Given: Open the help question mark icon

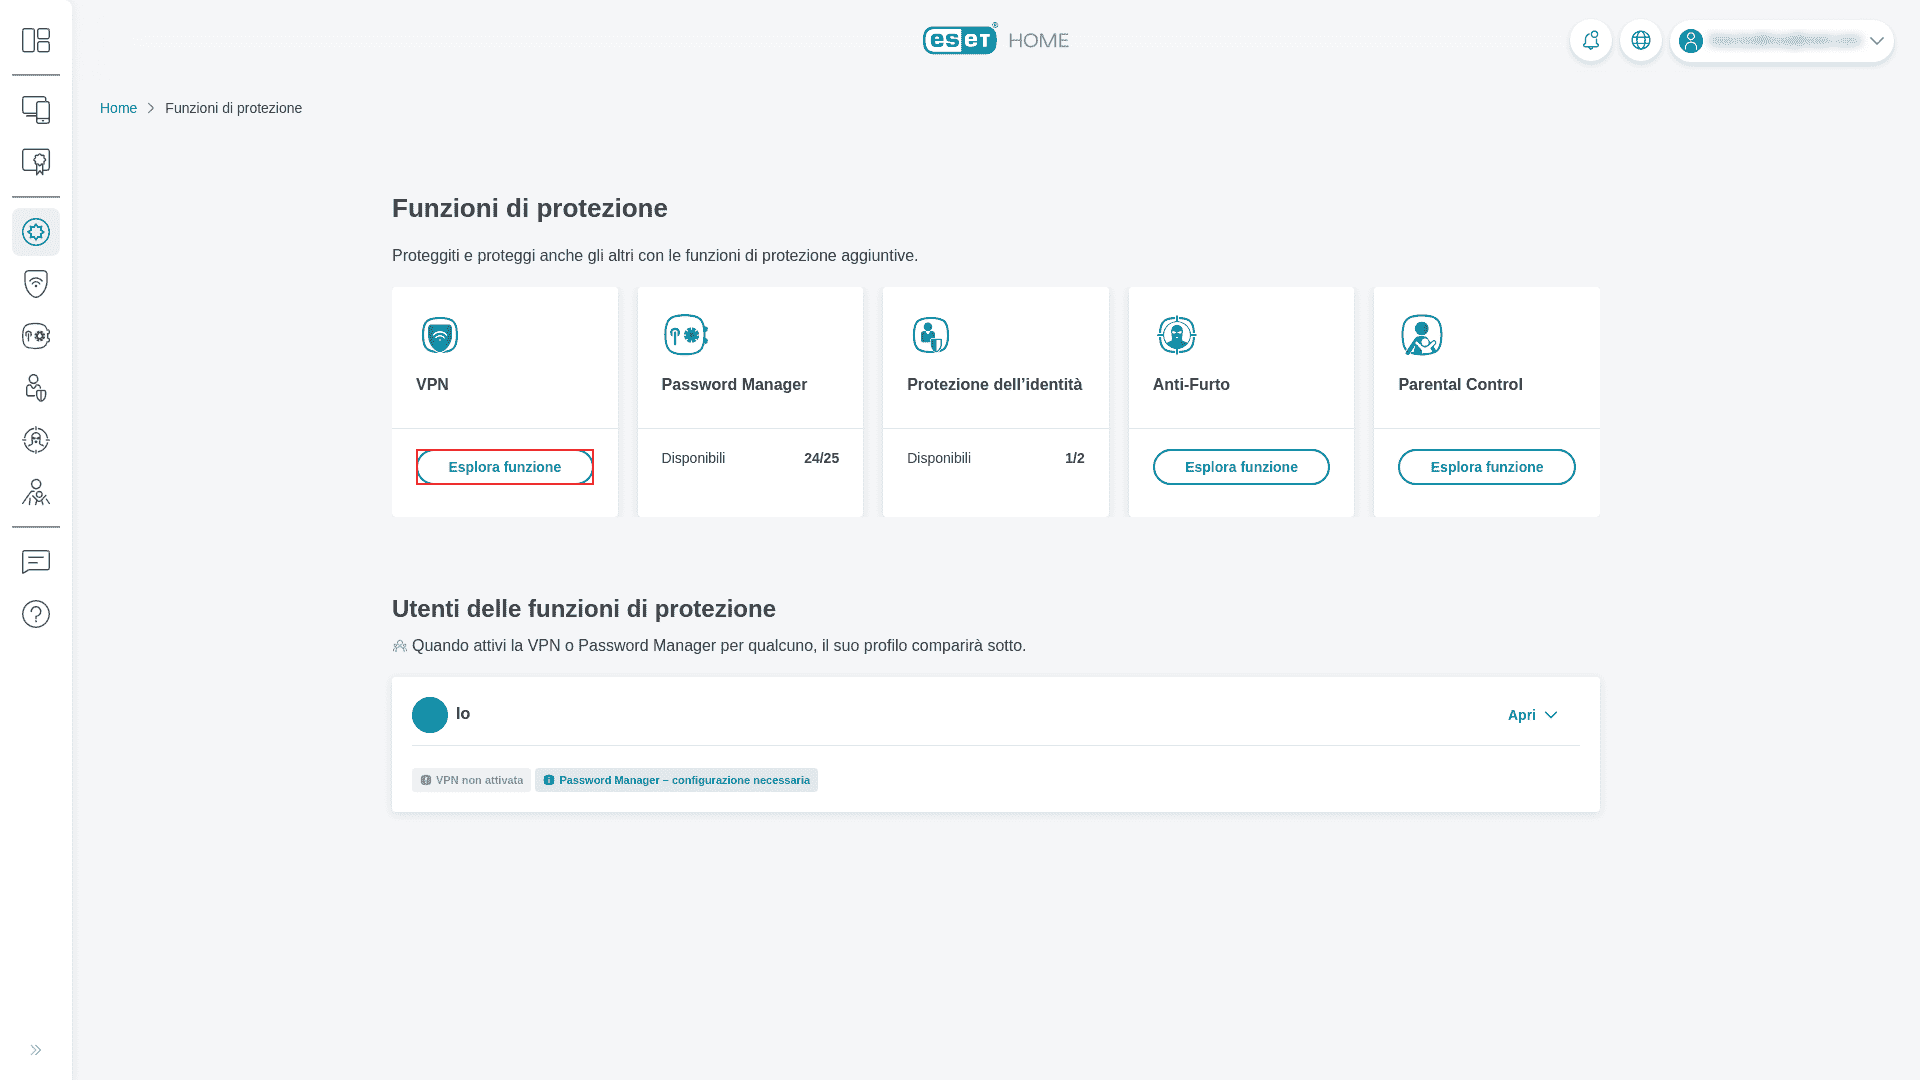Looking at the screenshot, I should (36, 614).
